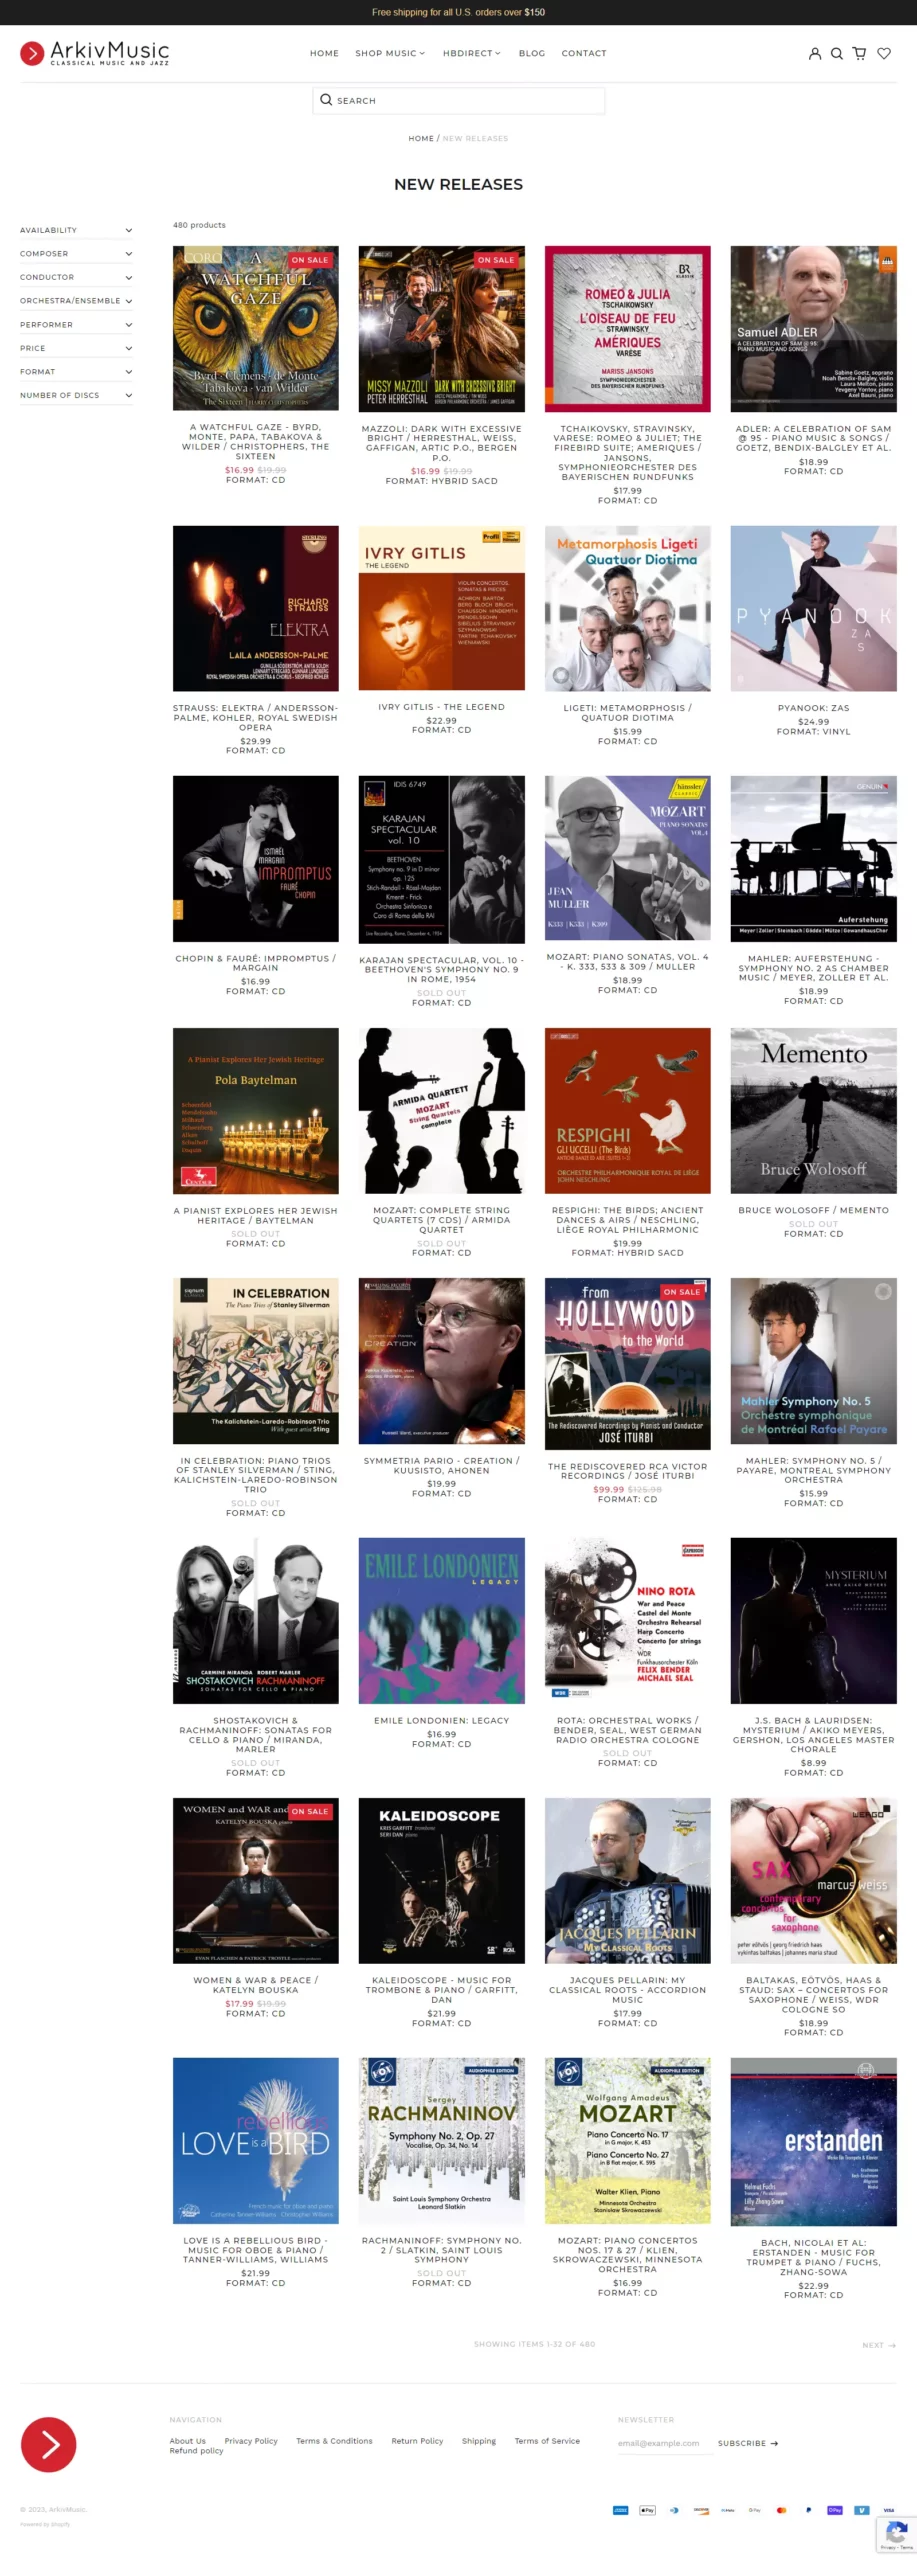
Task: Expand the Number of Discs filter
Action: pos(76,395)
